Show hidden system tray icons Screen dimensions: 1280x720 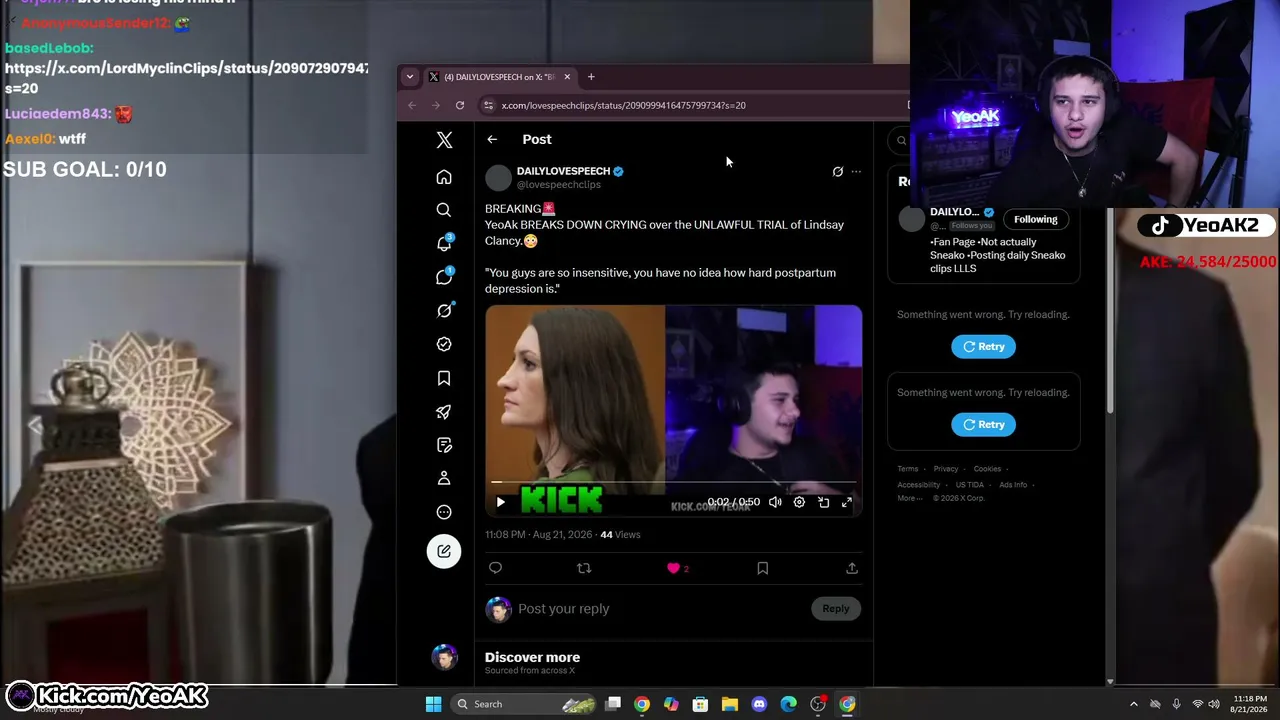point(1133,704)
